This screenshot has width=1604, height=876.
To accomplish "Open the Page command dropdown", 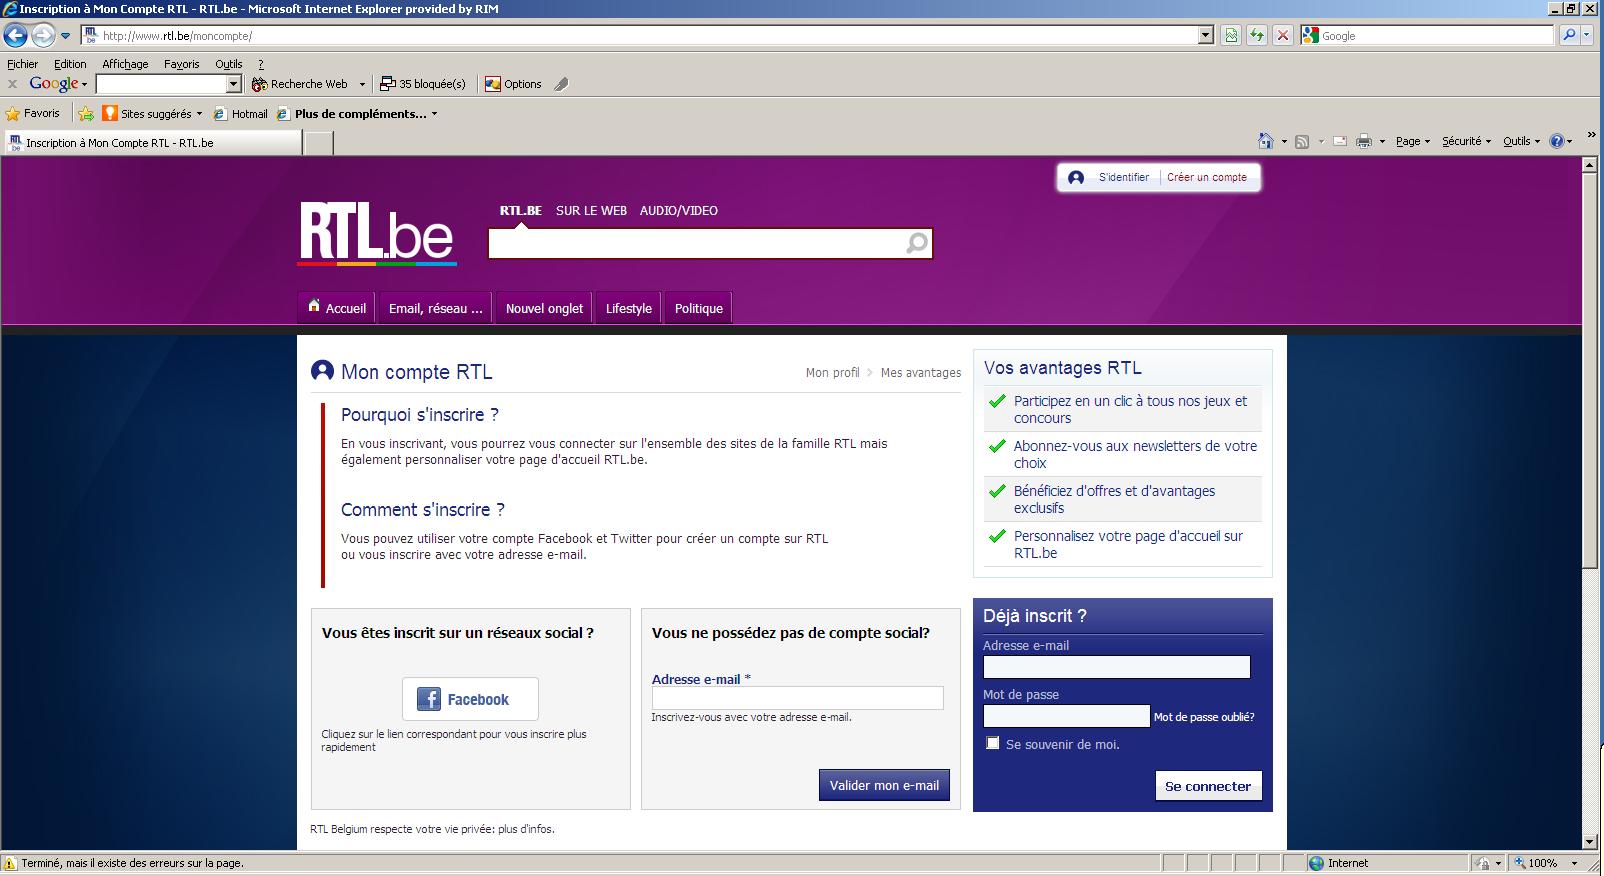I will tap(1413, 141).
